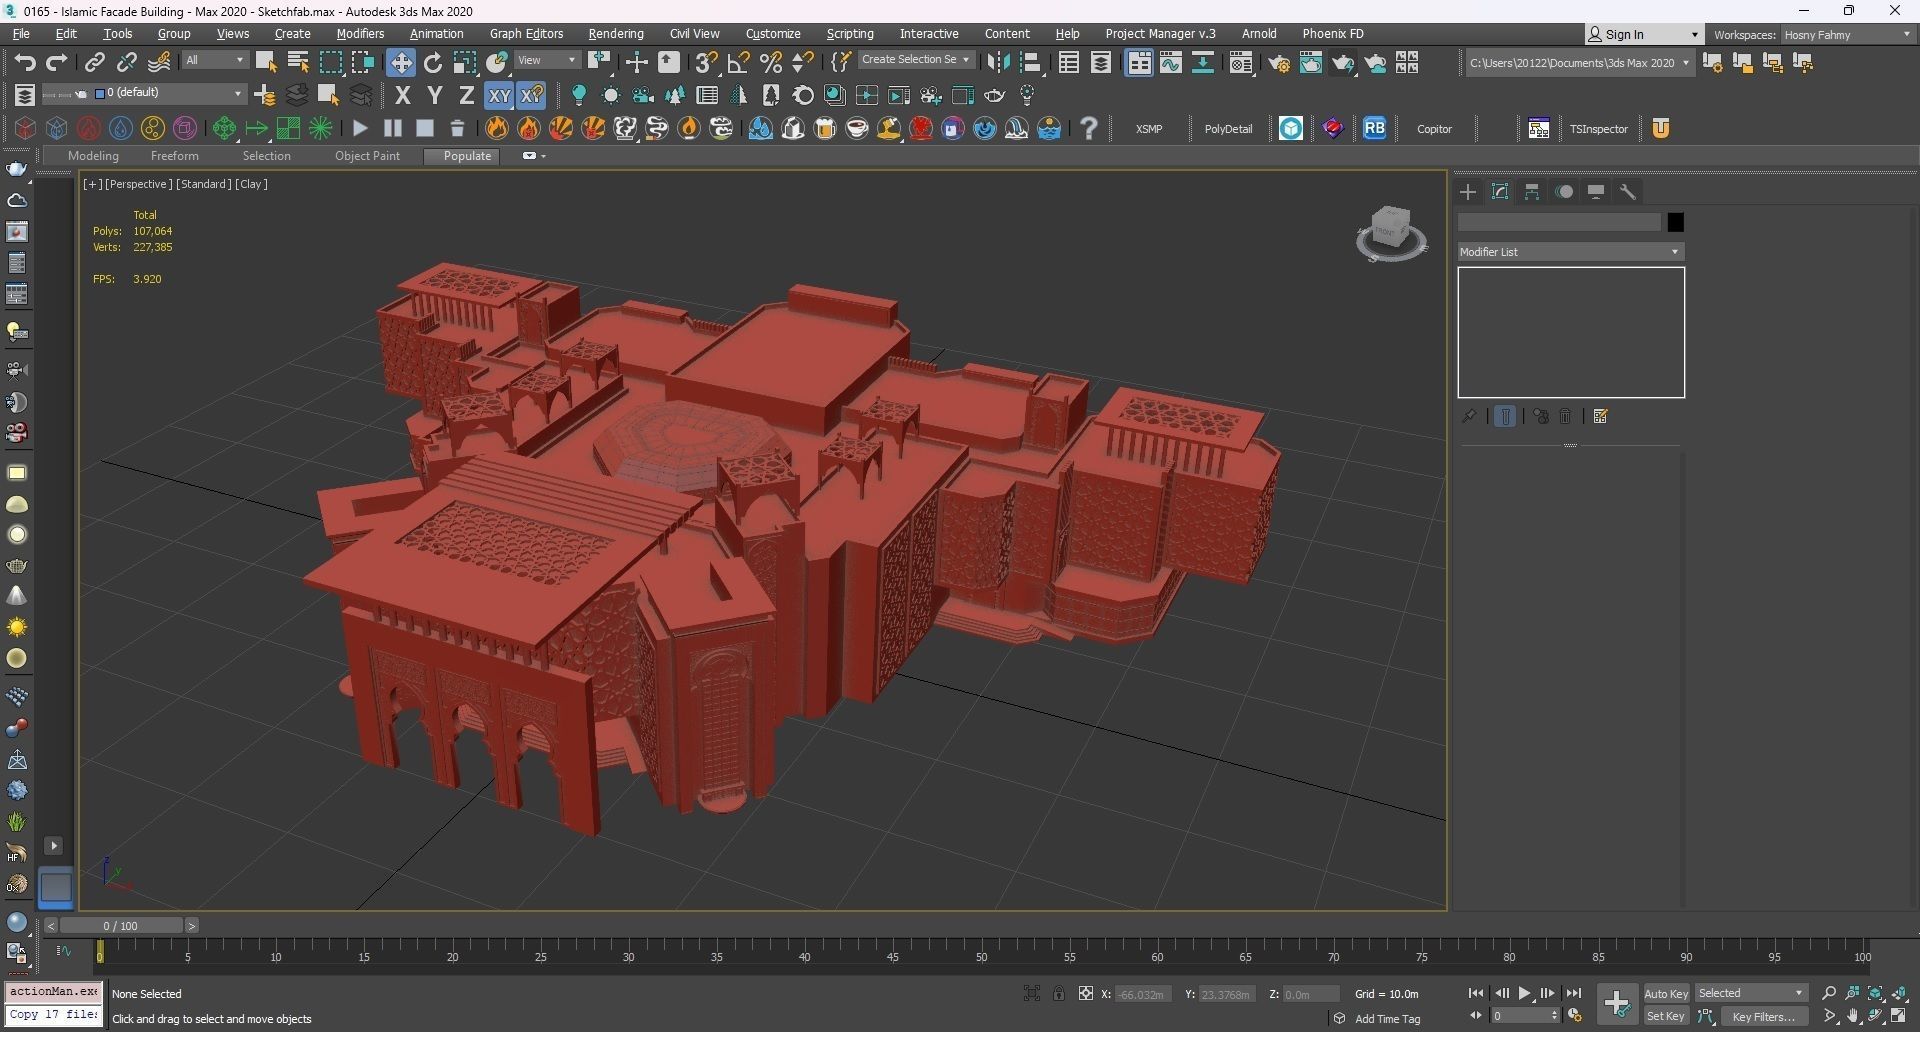Image resolution: width=1920 pixels, height=1040 pixels.
Task: Open the Align tool
Action: (x=1030, y=62)
